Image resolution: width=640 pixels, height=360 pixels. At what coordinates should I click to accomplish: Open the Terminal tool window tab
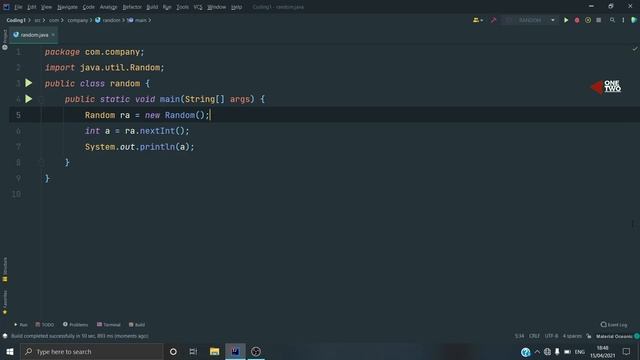point(109,324)
